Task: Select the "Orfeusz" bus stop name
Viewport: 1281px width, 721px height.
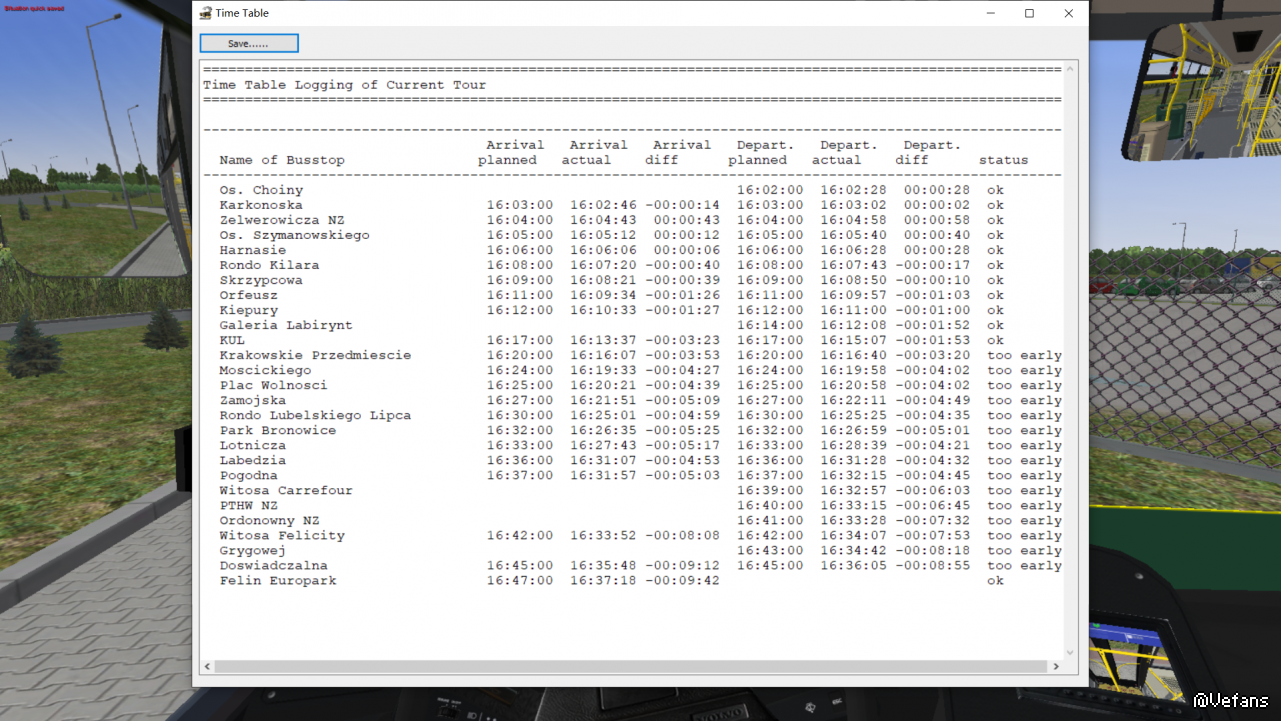Action: [249, 295]
